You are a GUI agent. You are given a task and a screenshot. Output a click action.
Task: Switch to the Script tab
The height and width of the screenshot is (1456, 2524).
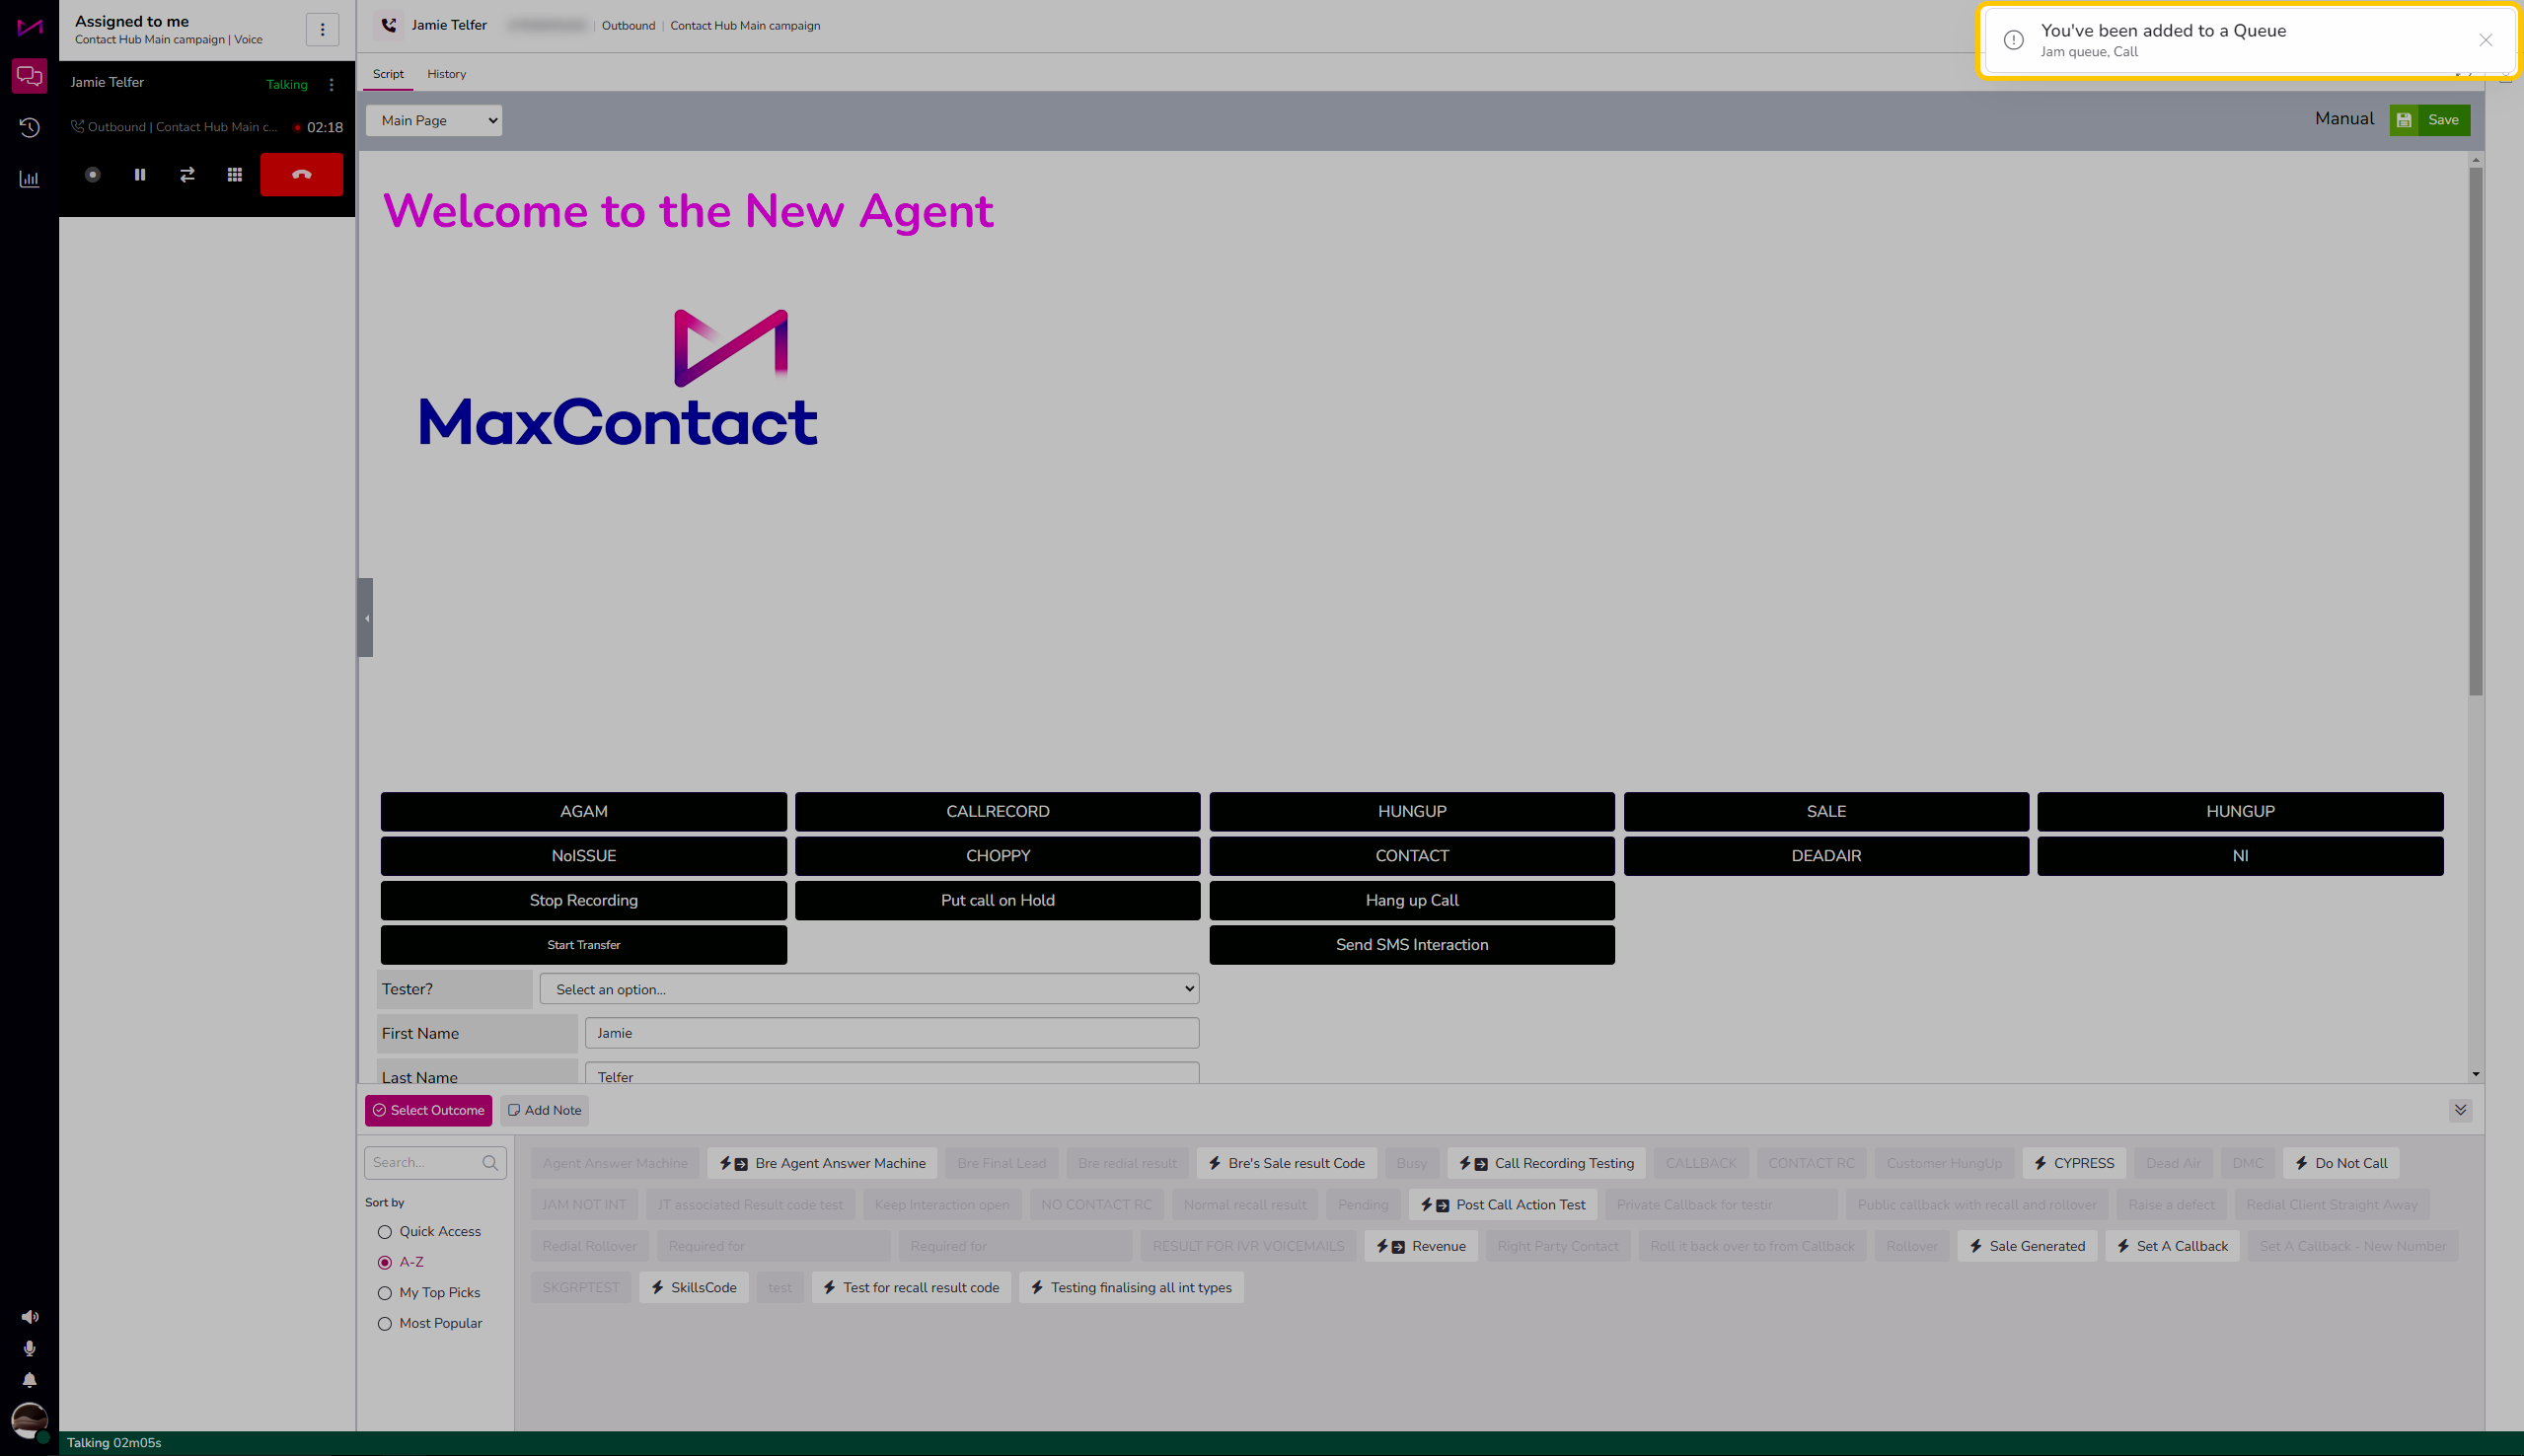pyautogui.click(x=388, y=74)
